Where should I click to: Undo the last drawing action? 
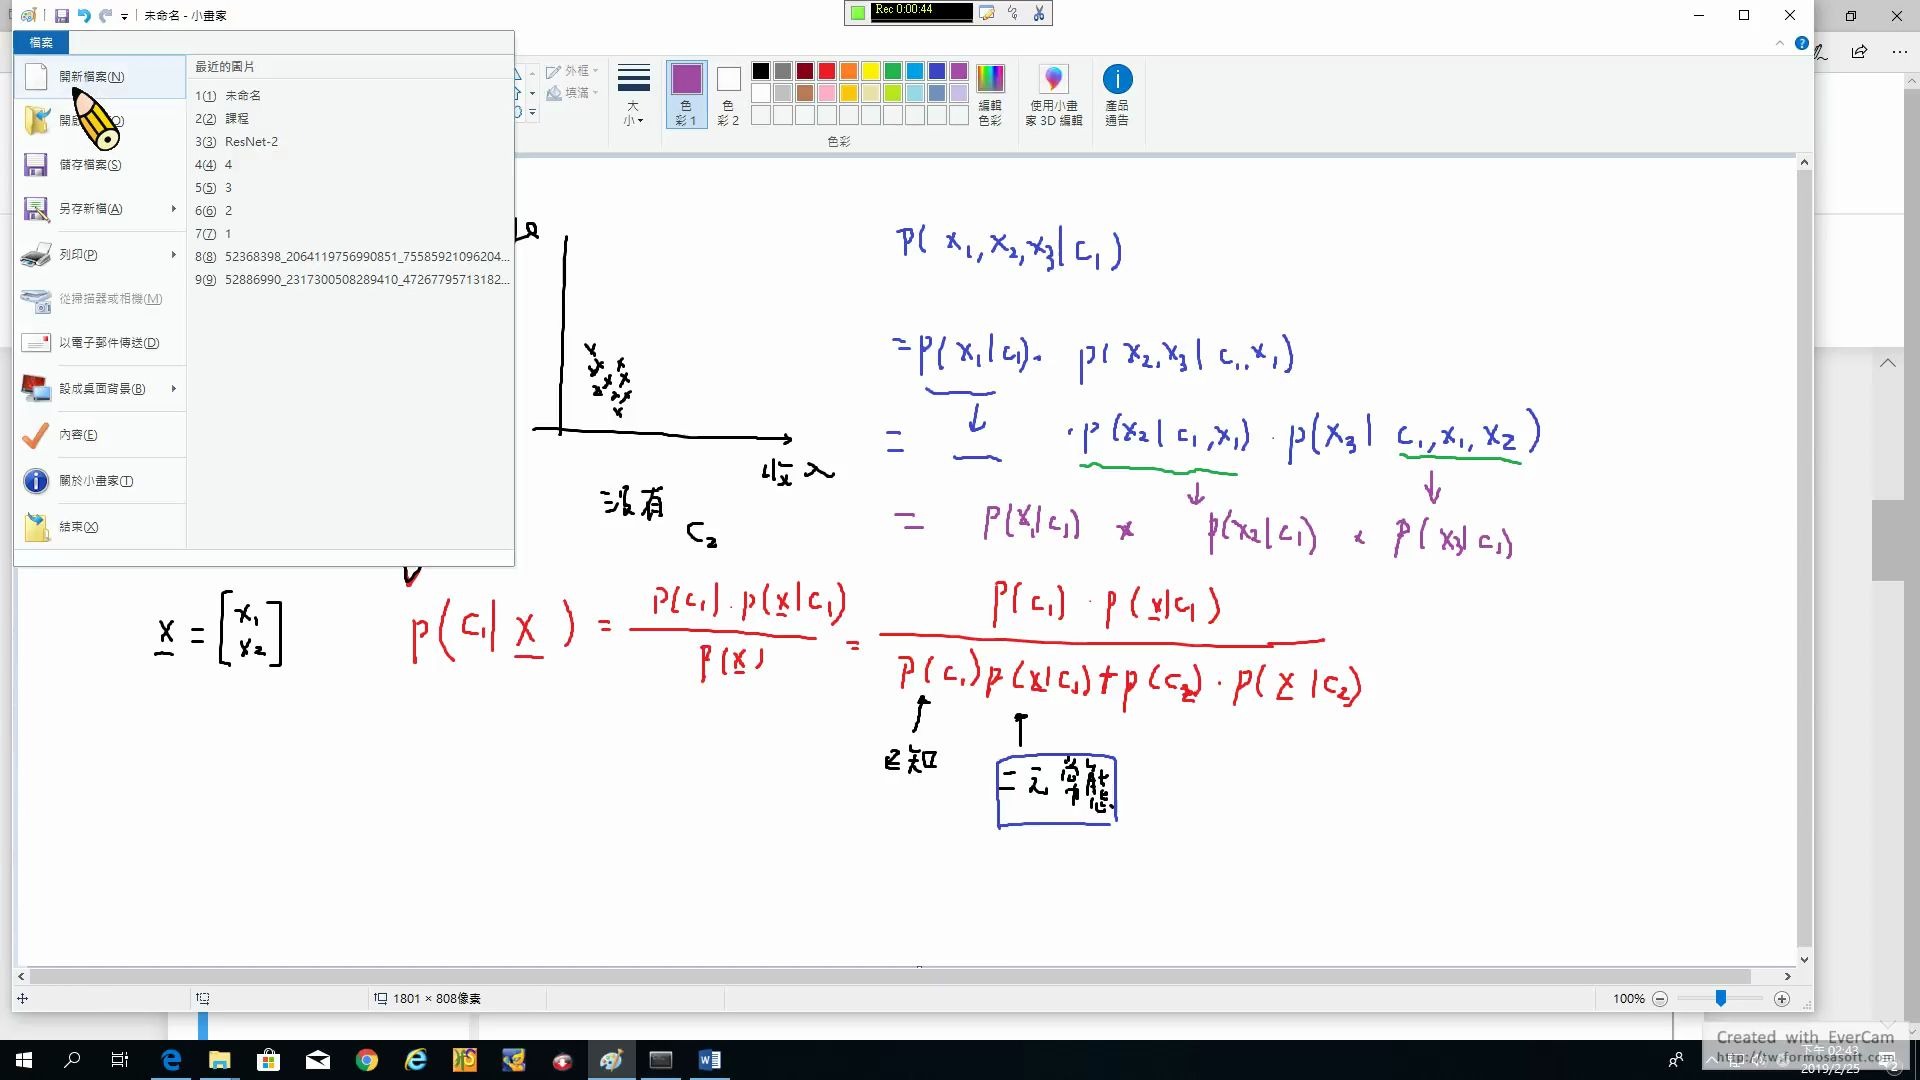(x=85, y=15)
